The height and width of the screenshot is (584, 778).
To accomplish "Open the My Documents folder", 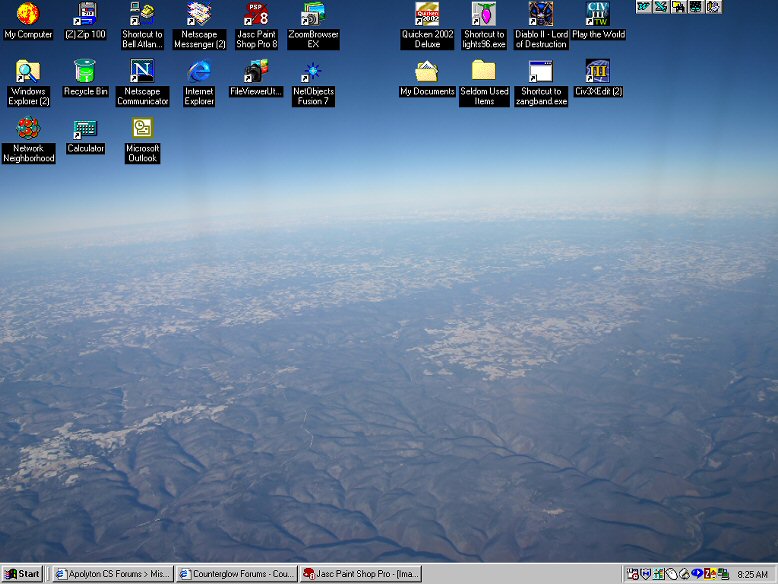I will pos(427,71).
